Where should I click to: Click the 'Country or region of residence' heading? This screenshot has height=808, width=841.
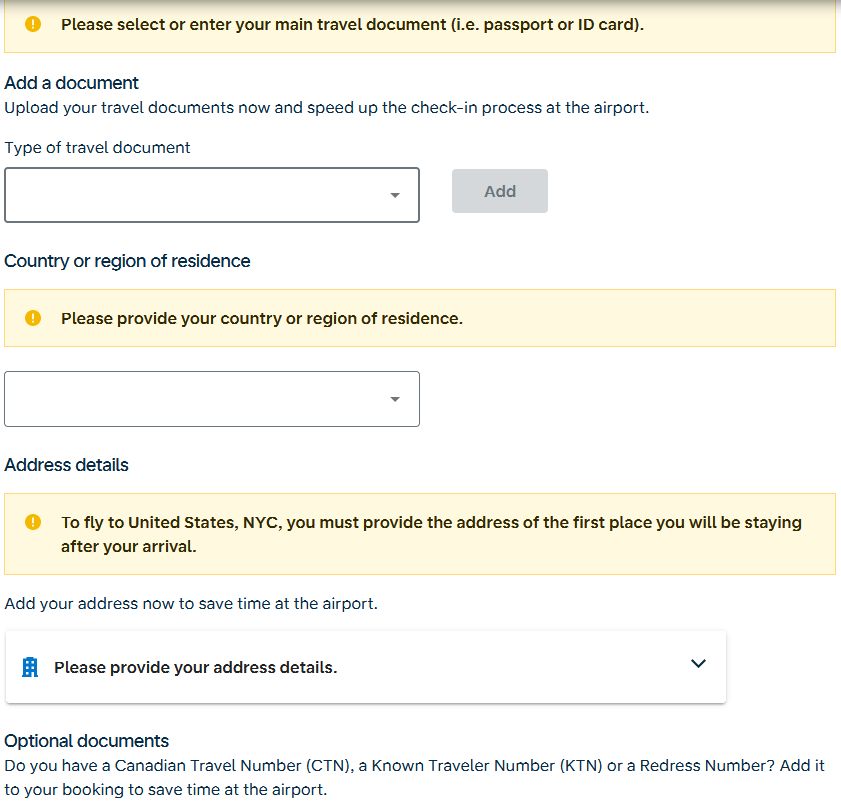[x=127, y=261]
